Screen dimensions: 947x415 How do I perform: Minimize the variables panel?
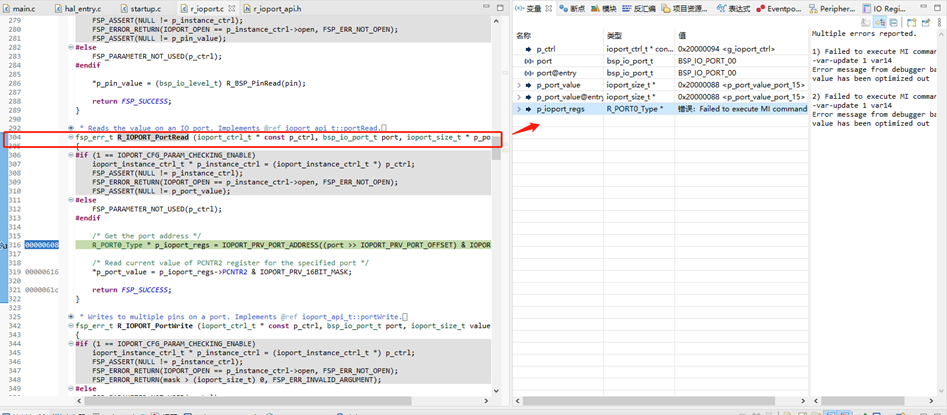tap(922, 8)
